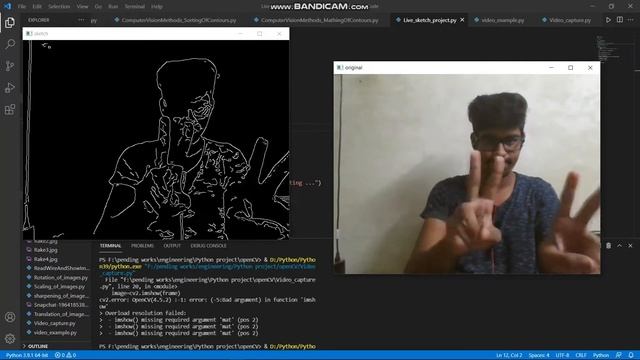640x360 pixels.
Task: Click the feedback icon in status bar
Action: (x=619, y=356)
